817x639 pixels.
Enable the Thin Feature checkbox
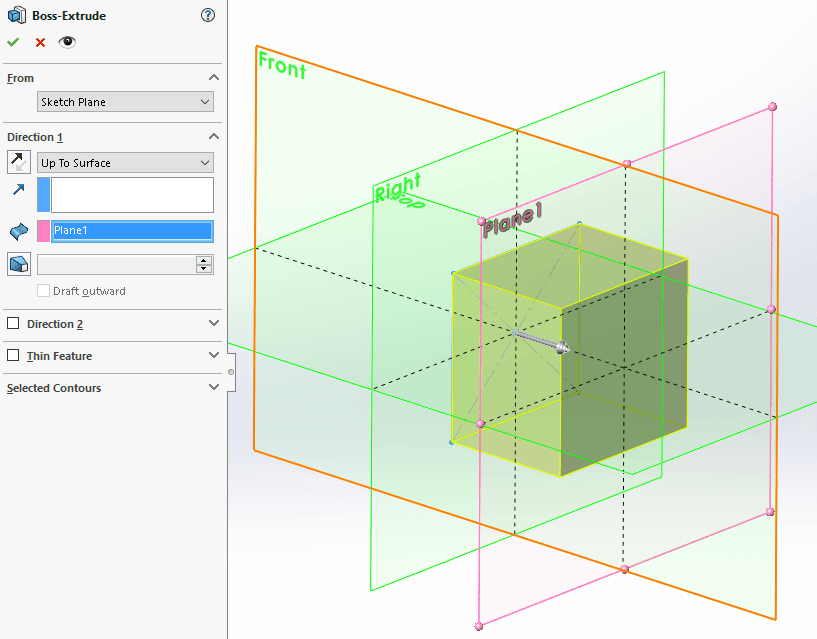[13, 356]
